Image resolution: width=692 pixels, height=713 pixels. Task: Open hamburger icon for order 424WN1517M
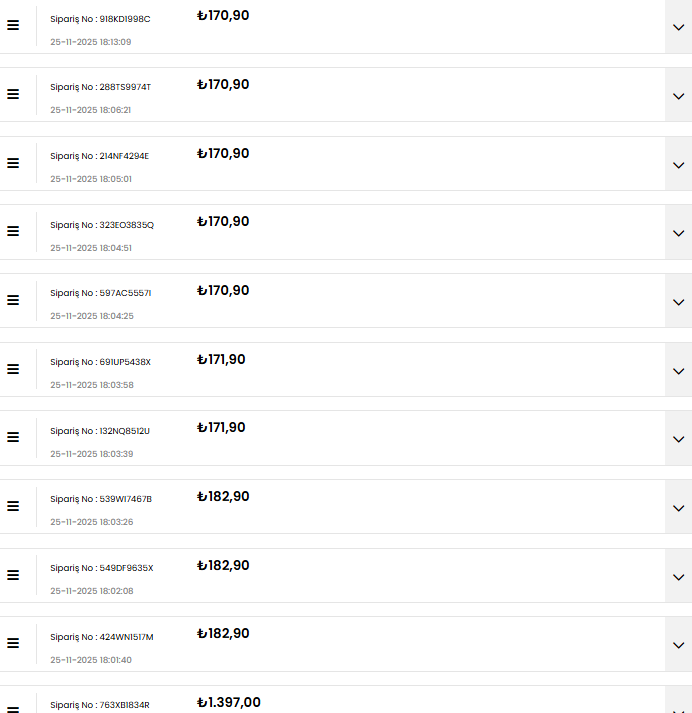[x=13, y=643]
